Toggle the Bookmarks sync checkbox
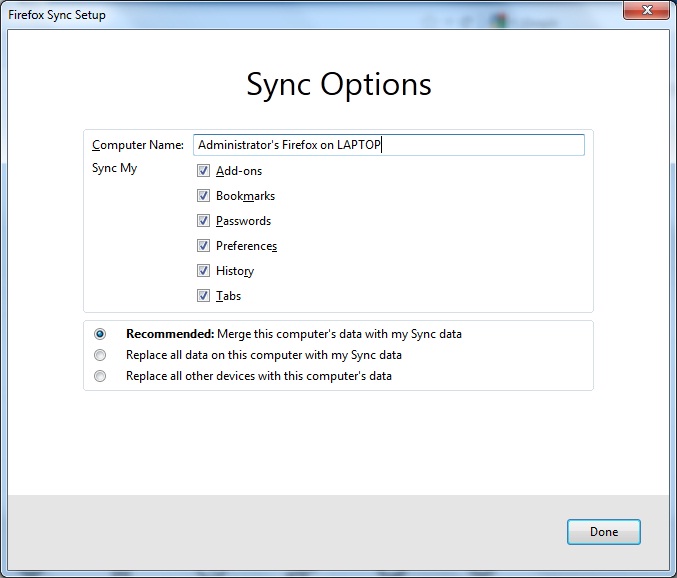The width and height of the screenshot is (677, 578). [203, 196]
